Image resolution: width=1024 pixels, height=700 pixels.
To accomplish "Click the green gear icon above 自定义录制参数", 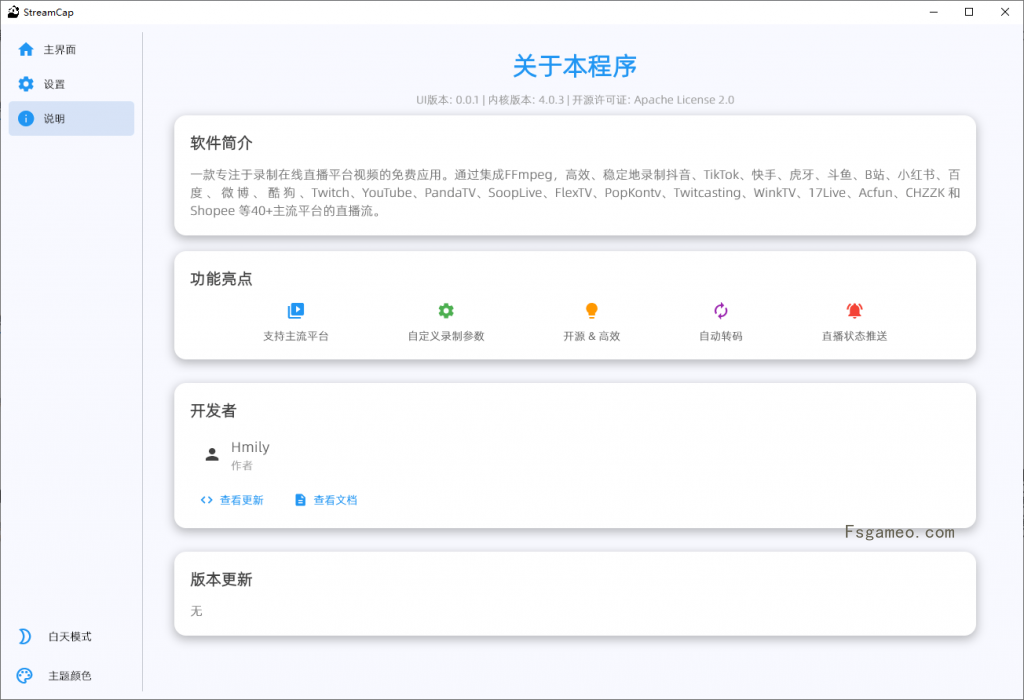I will coord(446,311).
